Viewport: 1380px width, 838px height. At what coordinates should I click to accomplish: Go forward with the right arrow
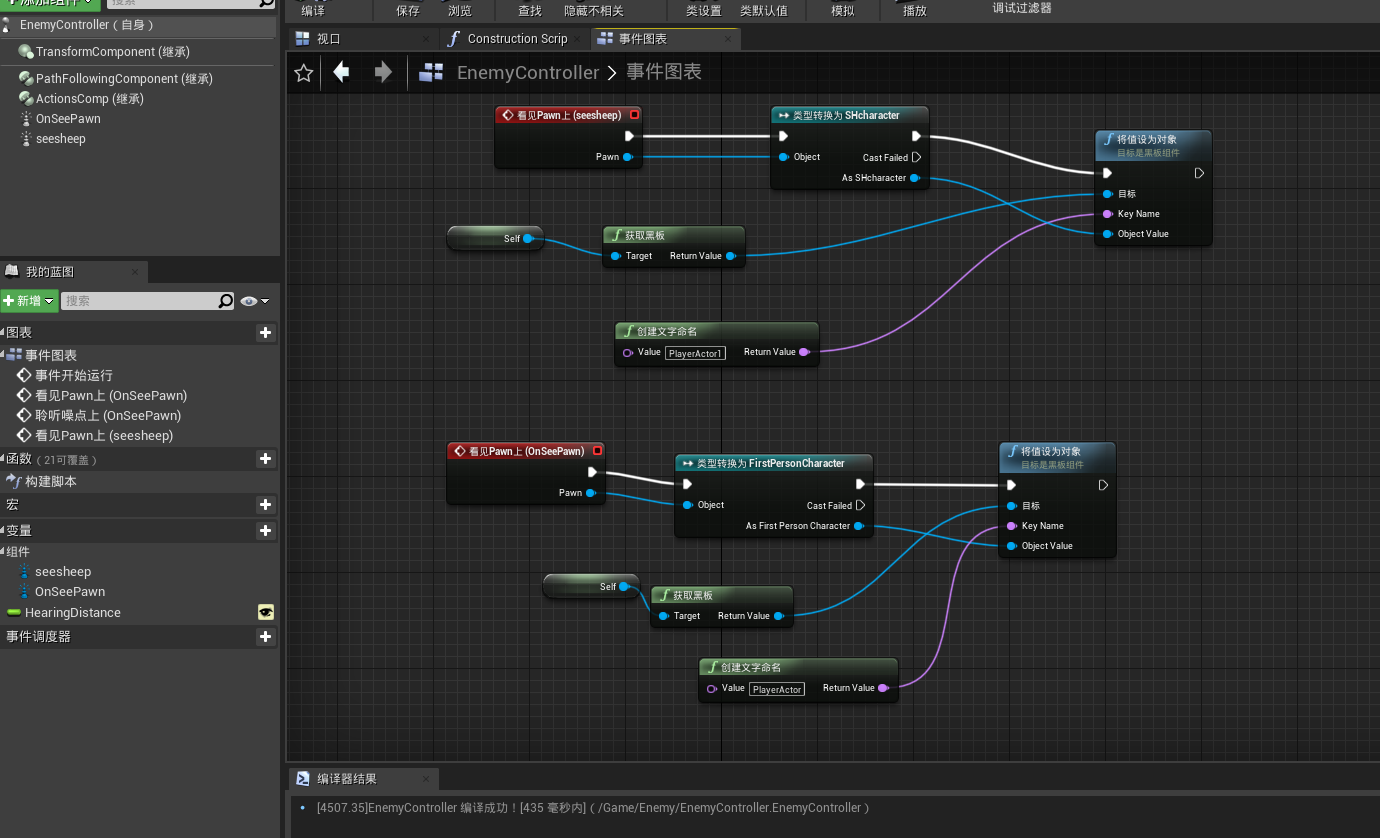tap(383, 72)
